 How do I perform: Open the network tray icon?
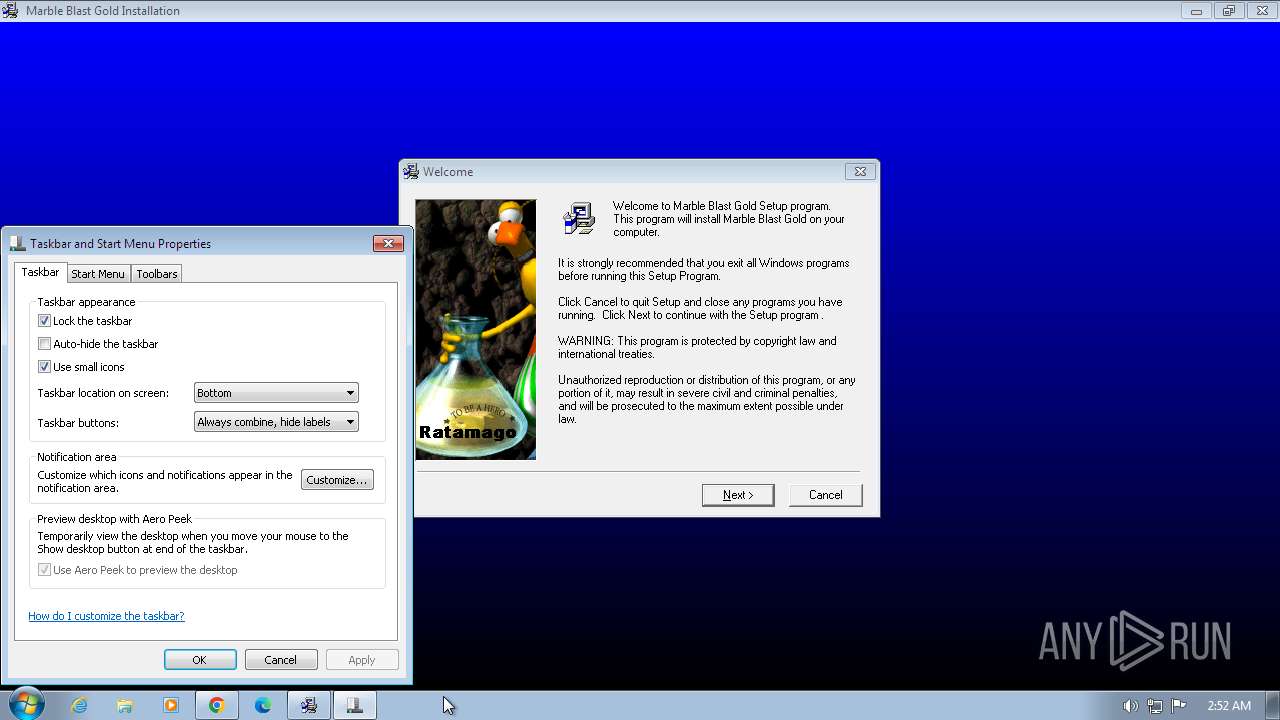pos(1154,706)
